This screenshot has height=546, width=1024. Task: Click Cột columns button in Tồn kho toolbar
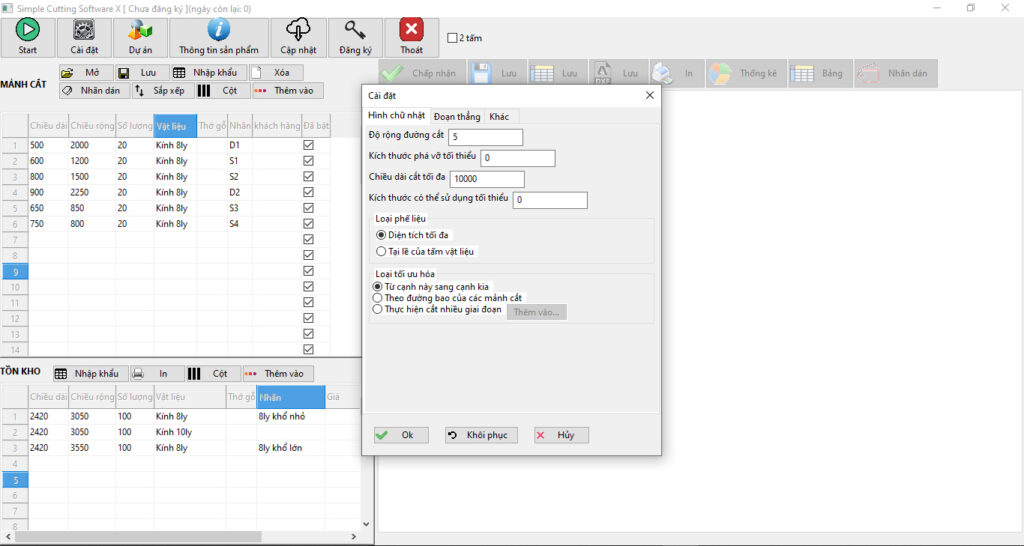(213, 374)
